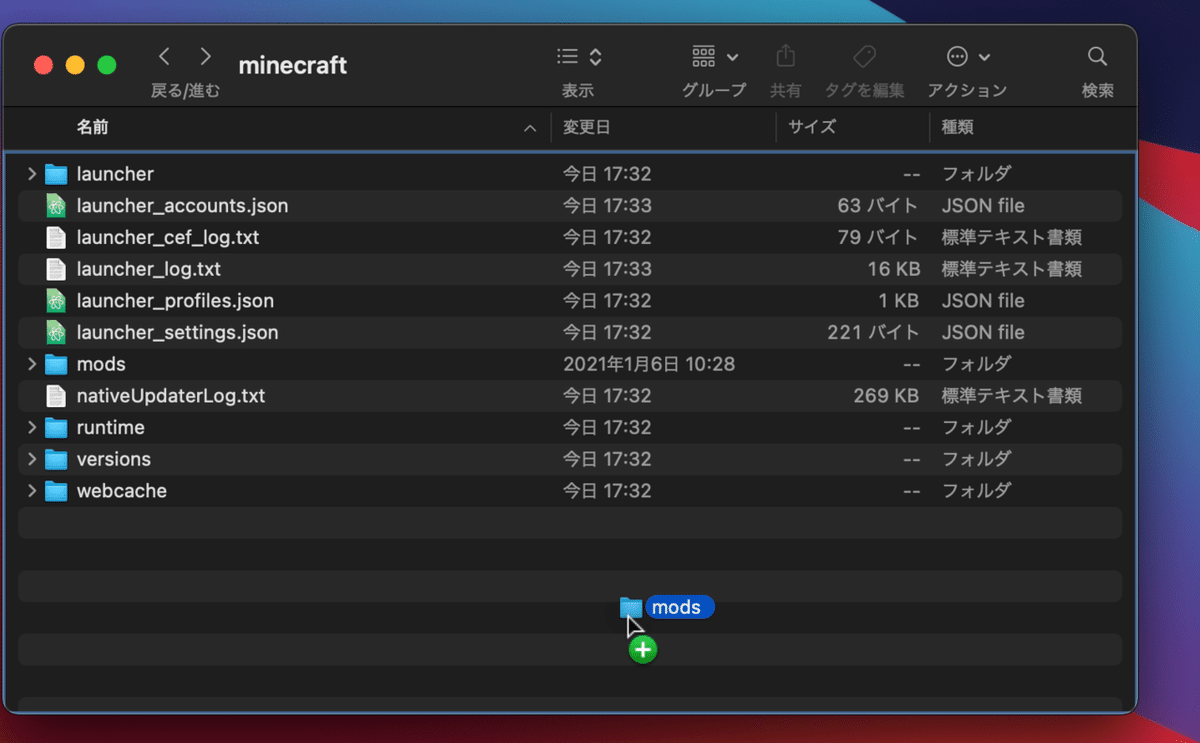Click the 1 KB size cell
The width and height of the screenshot is (1200, 743).
click(x=899, y=301)
